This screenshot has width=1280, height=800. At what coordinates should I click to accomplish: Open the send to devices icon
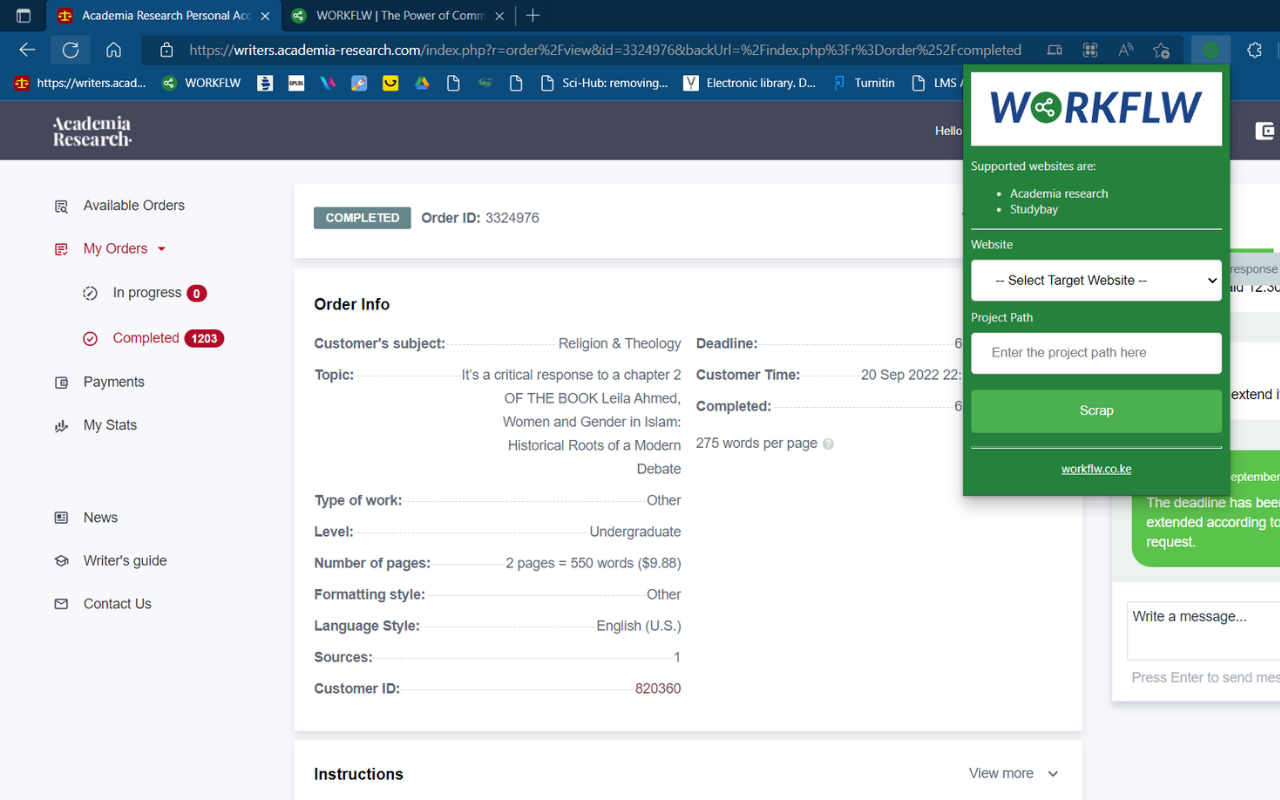tap(1055, 50)
